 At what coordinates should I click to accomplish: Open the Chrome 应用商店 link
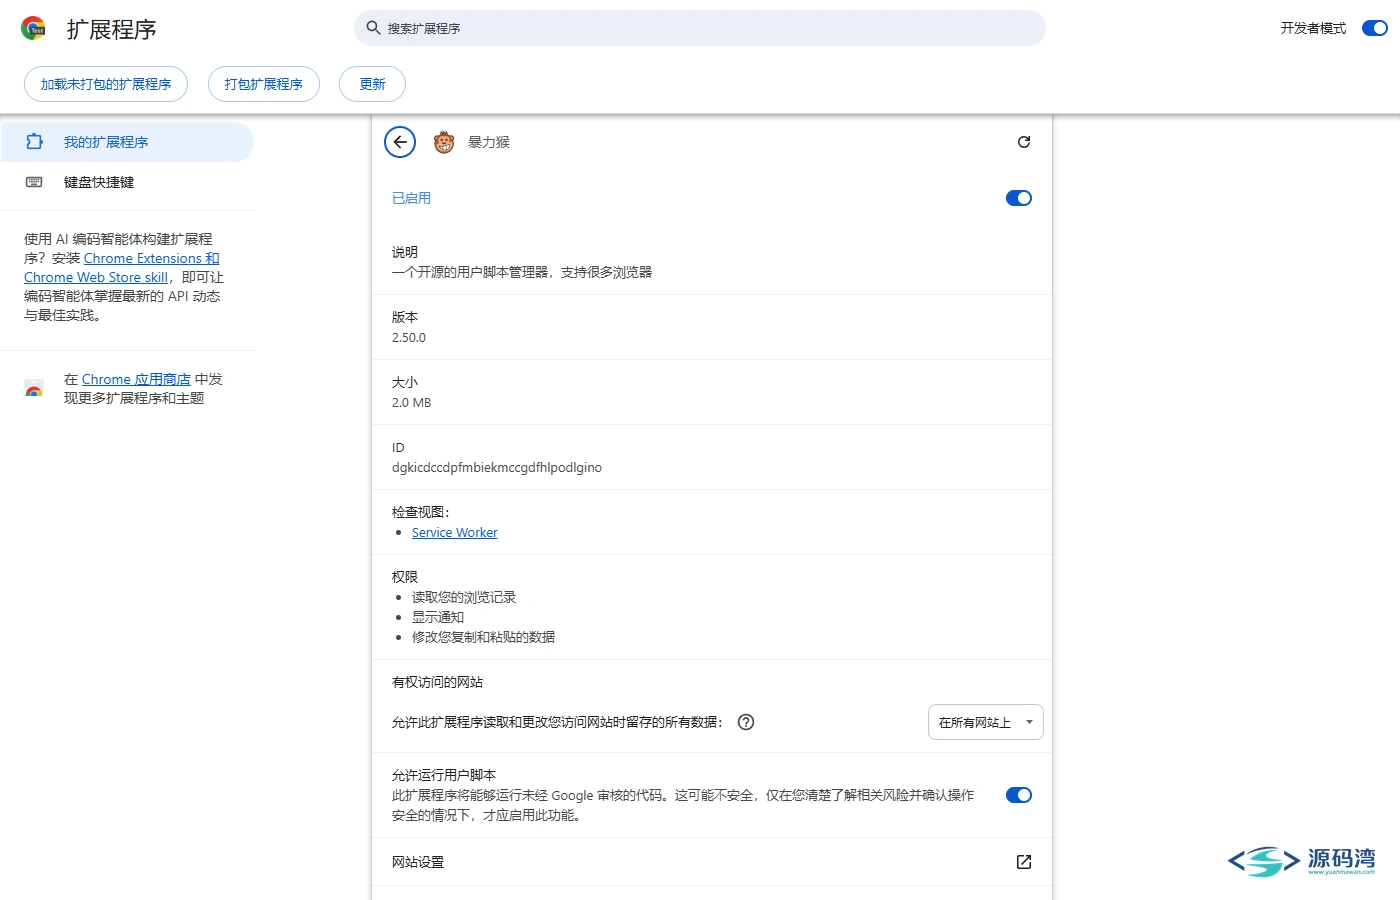[x=136, y=380]
